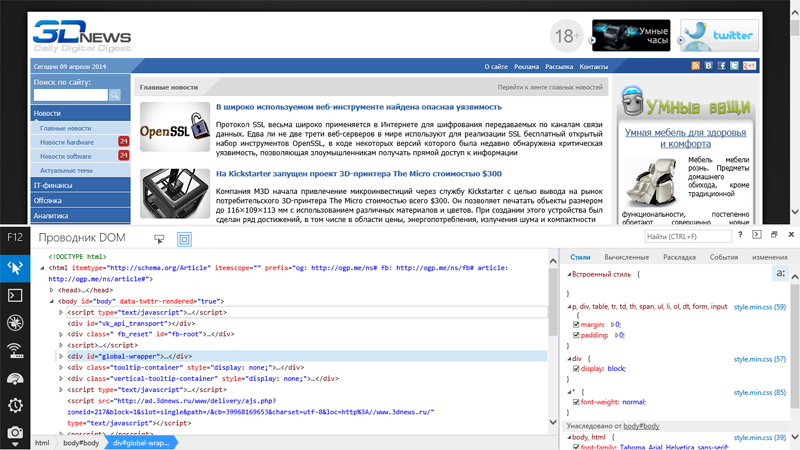Uncheck the margin property checkbox

(x=576, y=324)
